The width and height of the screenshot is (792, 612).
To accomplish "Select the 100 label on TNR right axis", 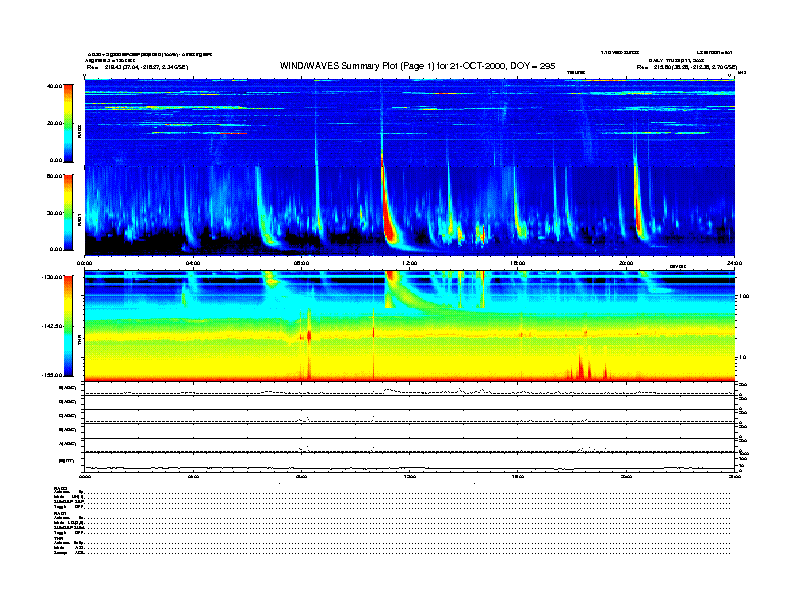I will (x=744, y=296).
